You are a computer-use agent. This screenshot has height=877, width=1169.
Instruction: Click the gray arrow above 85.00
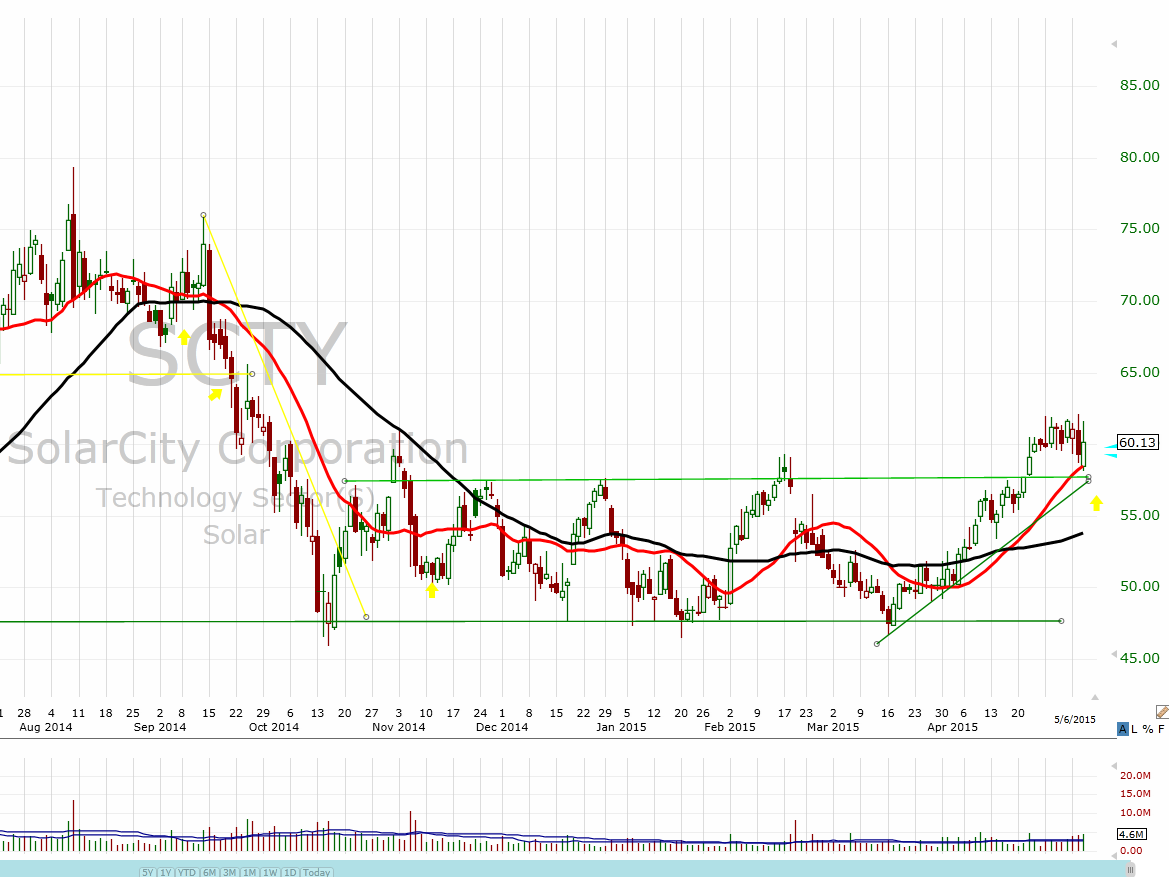click(1114, 45)
